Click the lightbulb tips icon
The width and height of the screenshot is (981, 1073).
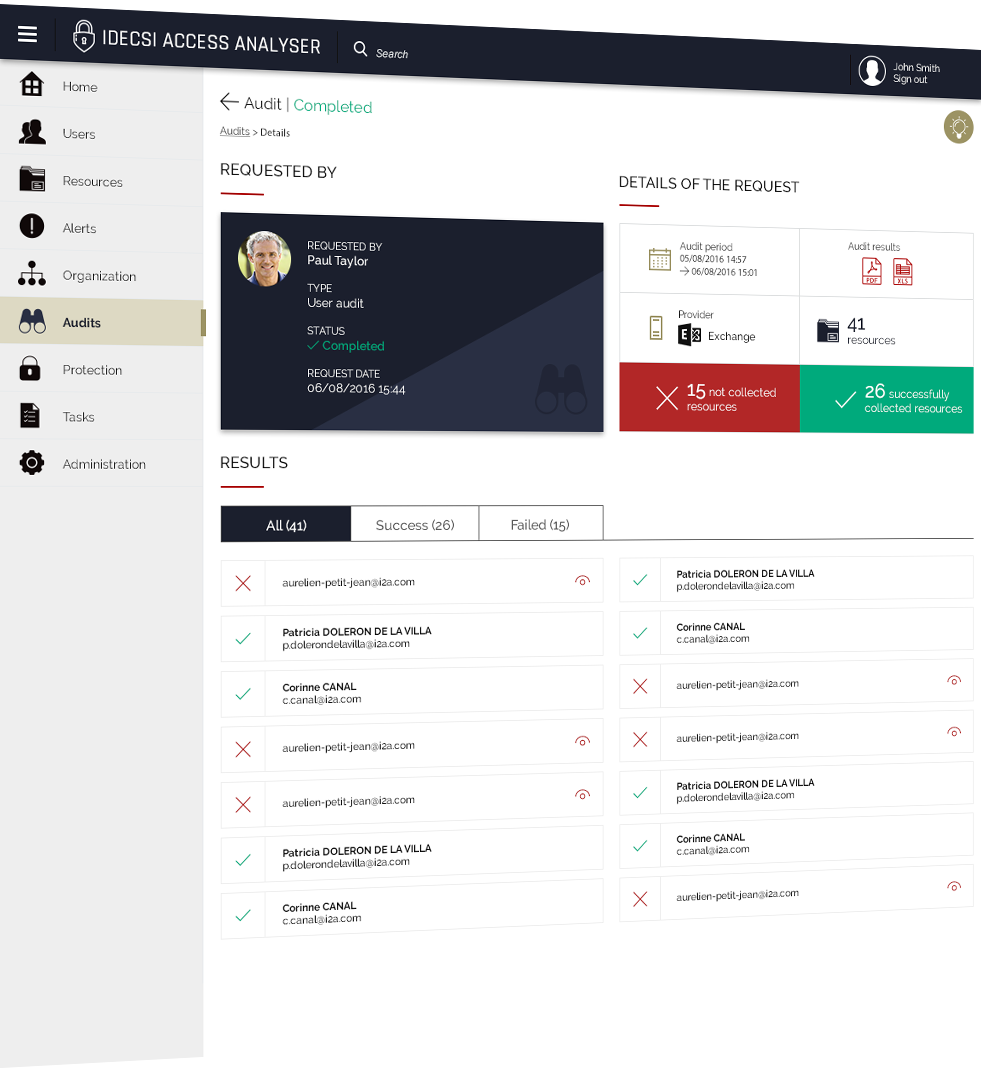[x=958, y=127]
